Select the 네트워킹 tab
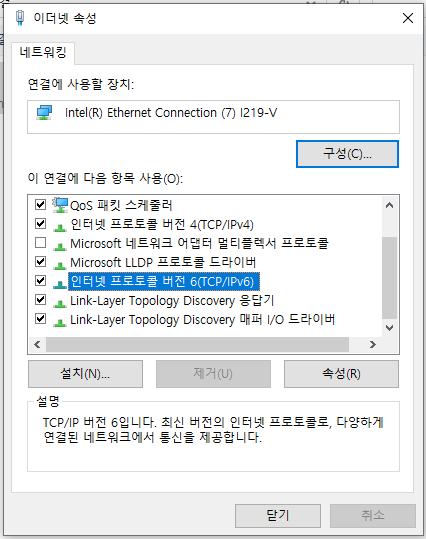This screenshot has height=539, width=426. point(43,53)
